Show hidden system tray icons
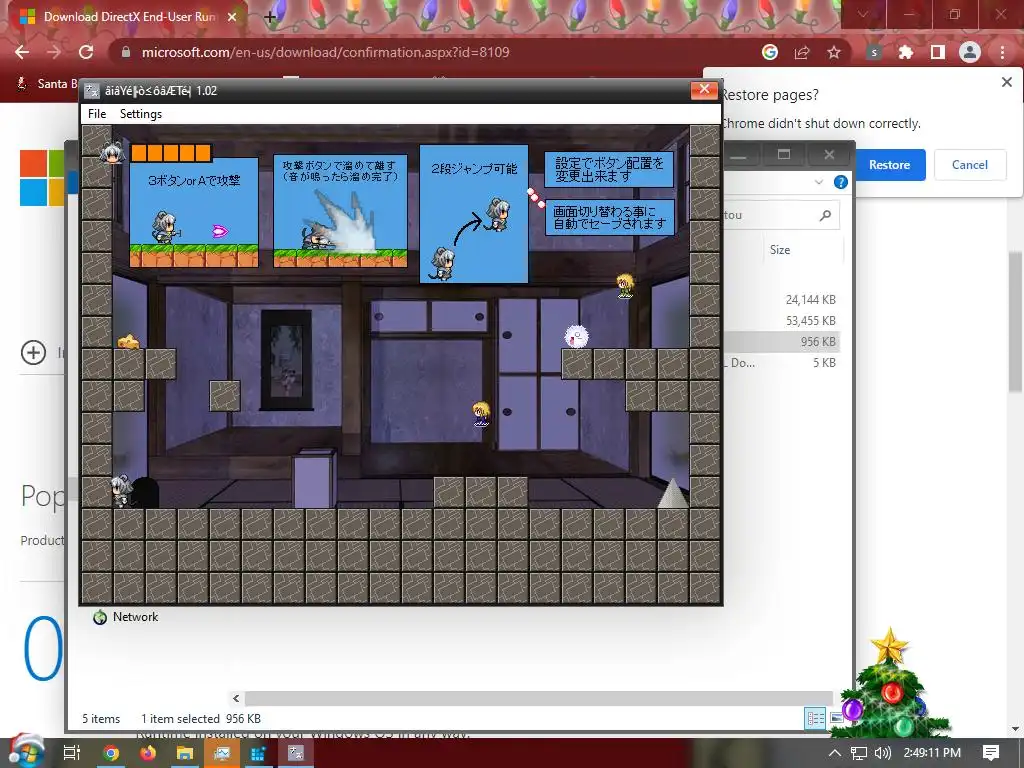Screen dimensions: 1024x768 click(834, 753)
